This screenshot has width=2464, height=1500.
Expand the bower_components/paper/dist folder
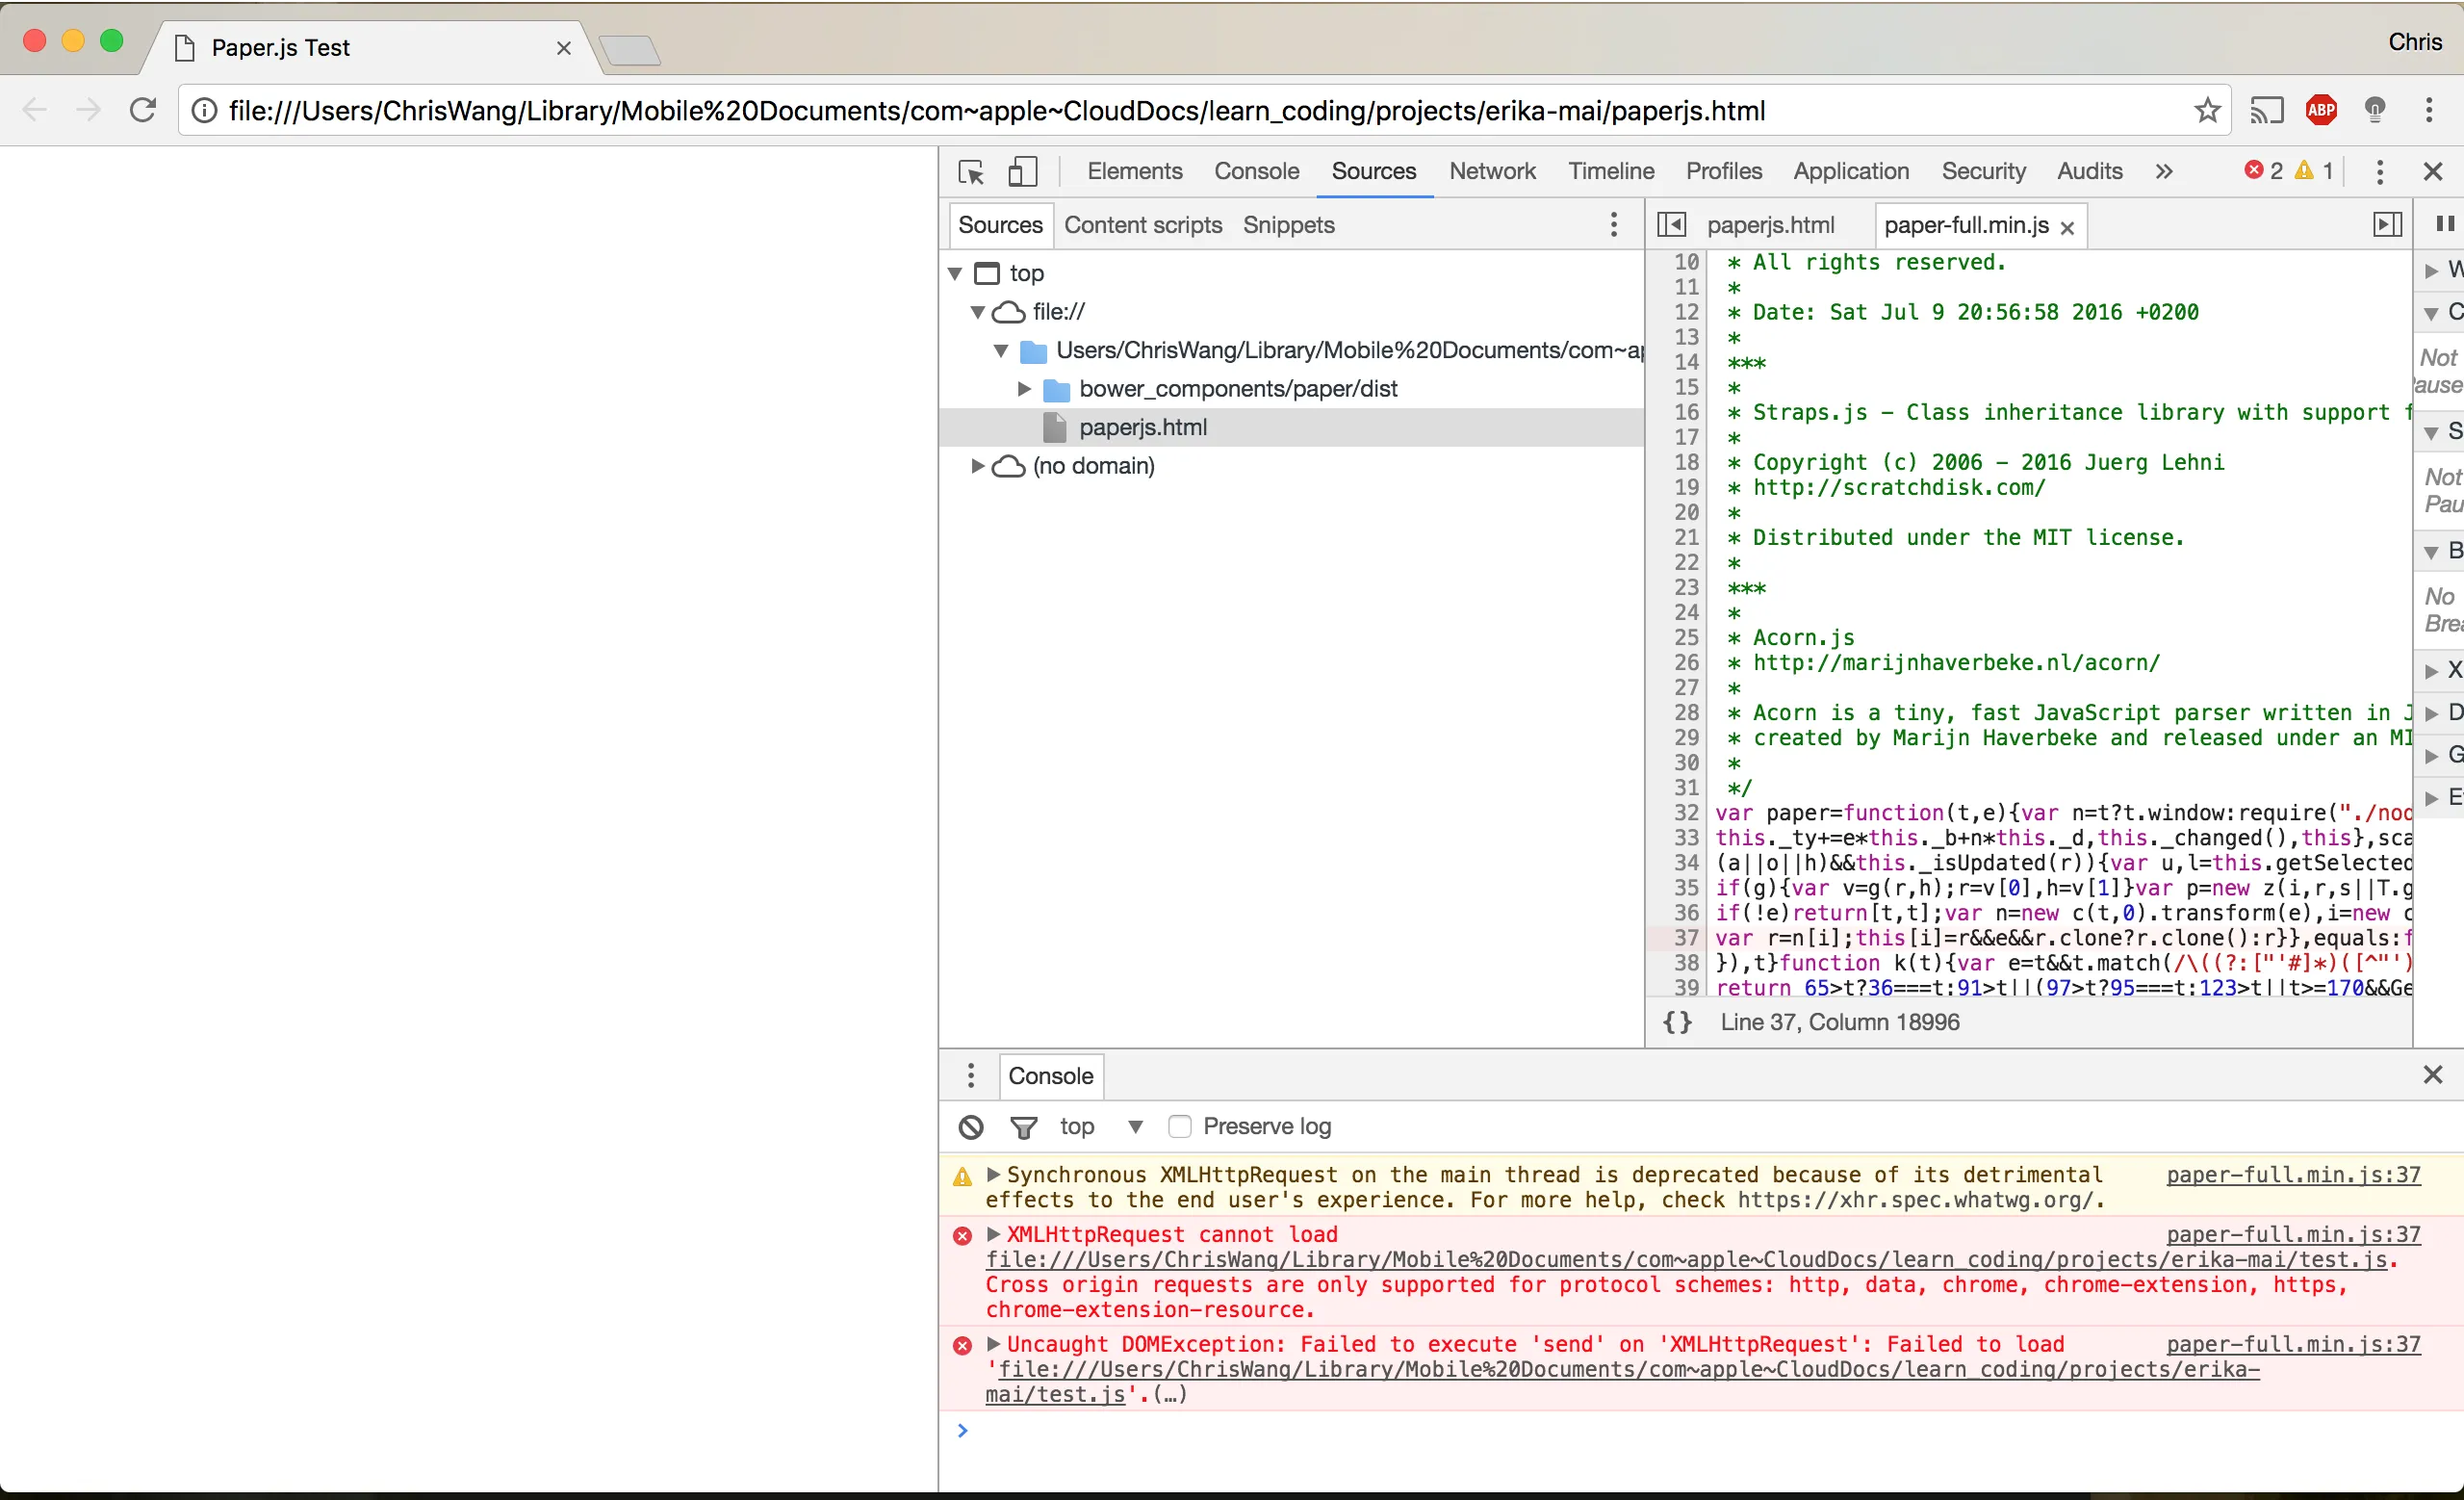(1024, 389)
